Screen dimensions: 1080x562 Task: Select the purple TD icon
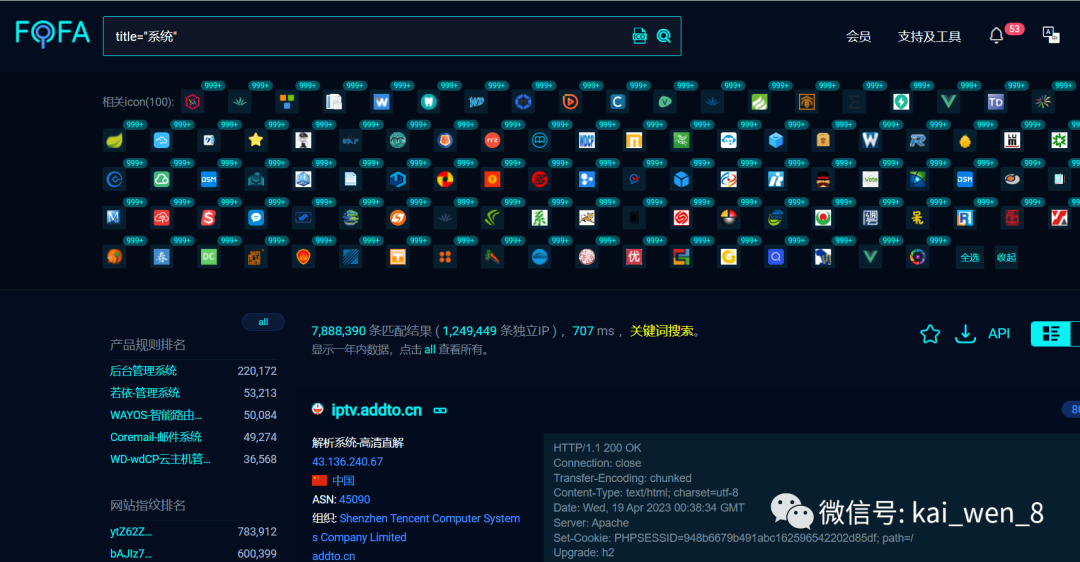(995, 102)
